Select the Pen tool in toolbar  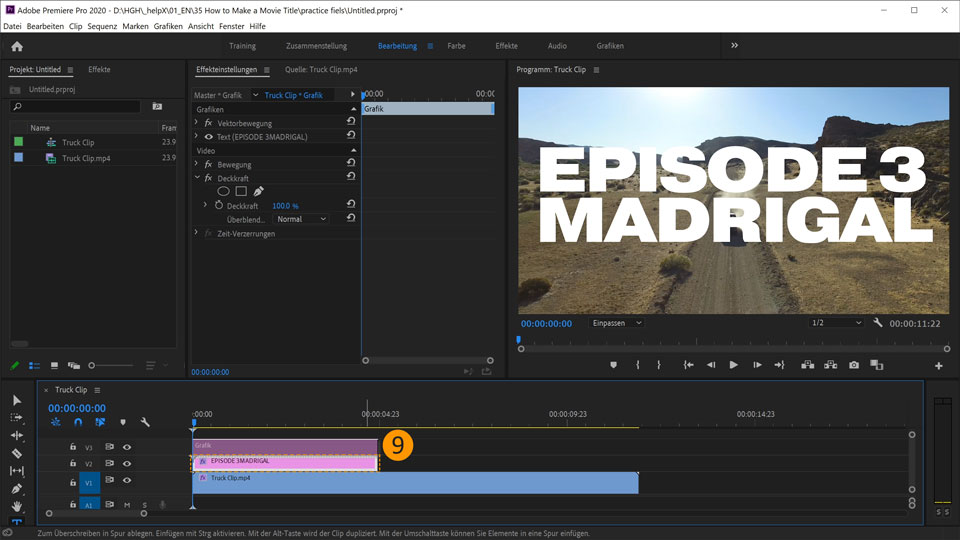tap(17, 489)
